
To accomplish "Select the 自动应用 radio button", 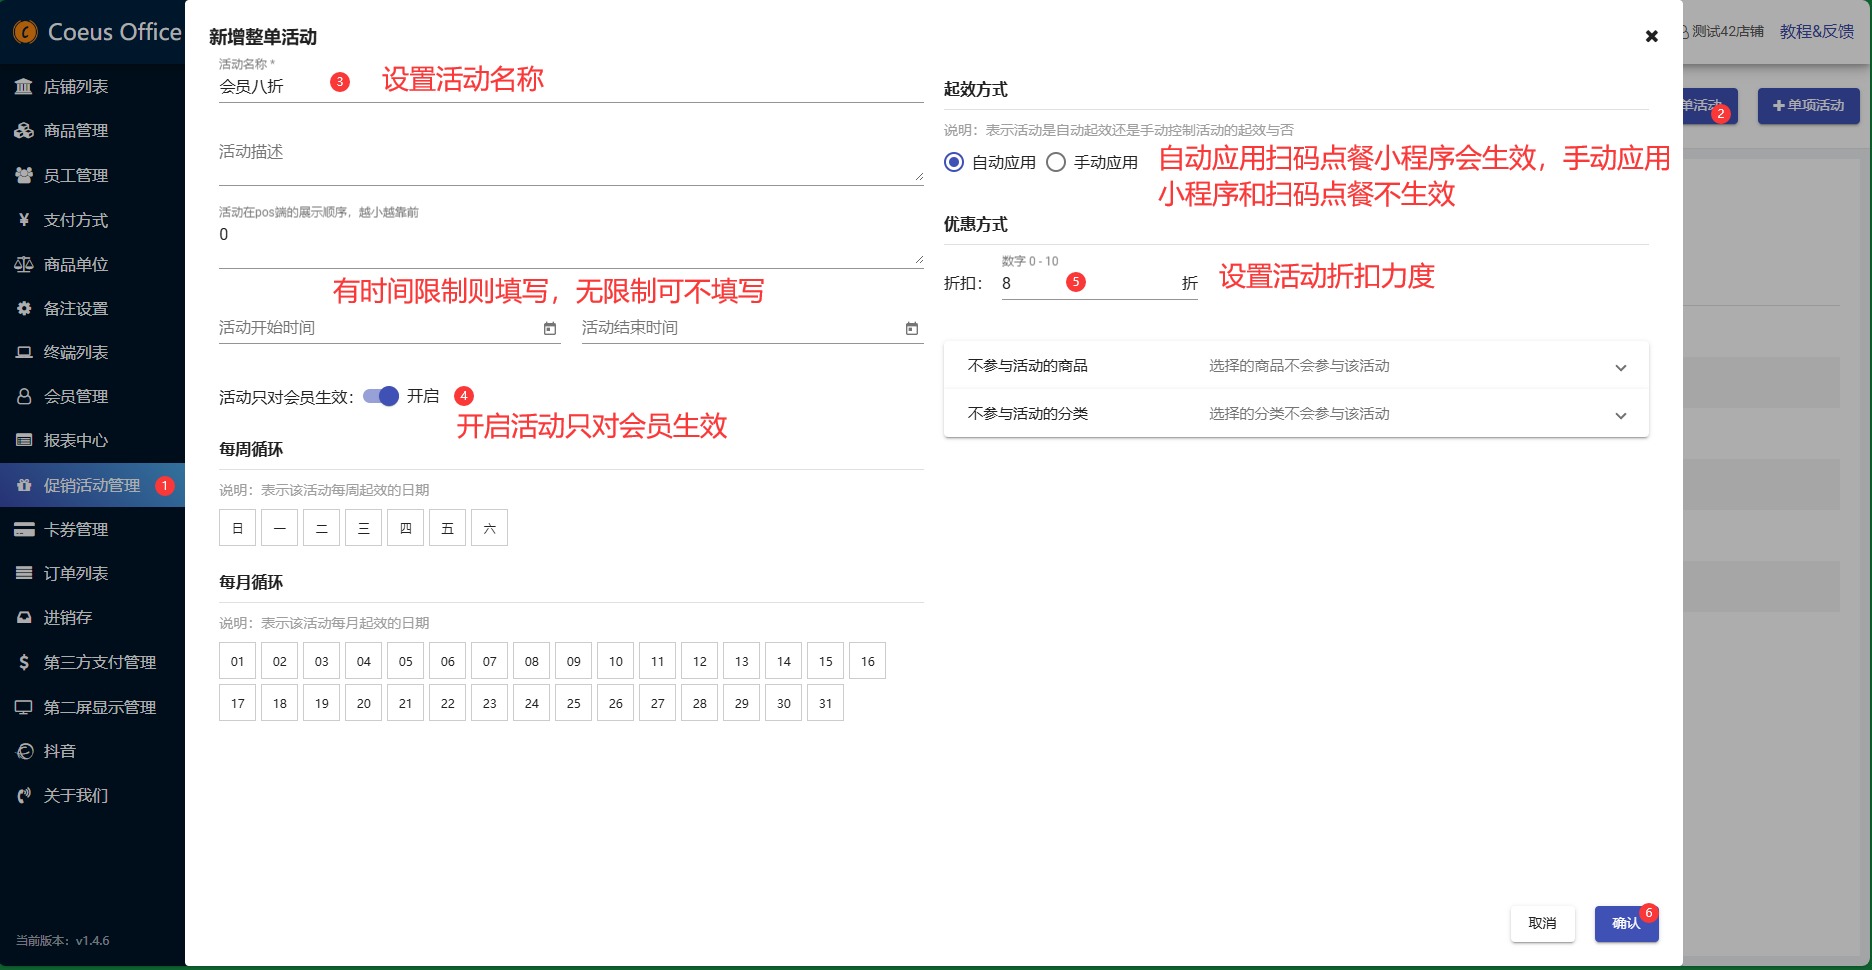I will point(954,162).
